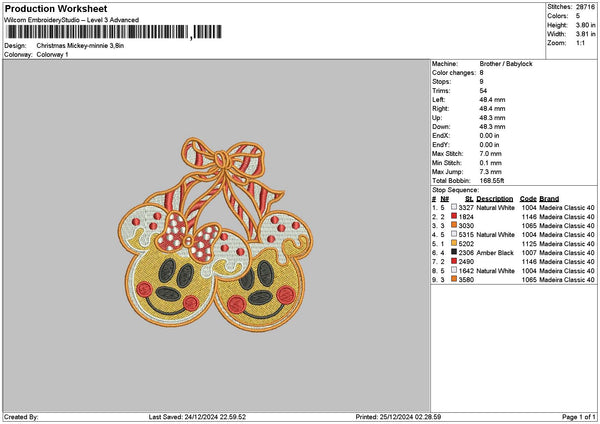Click 'Wilcom EmbroideryStudio – Level 3 Advanced' text
This screenshot has height=424, width=600.
pos(72,20)
